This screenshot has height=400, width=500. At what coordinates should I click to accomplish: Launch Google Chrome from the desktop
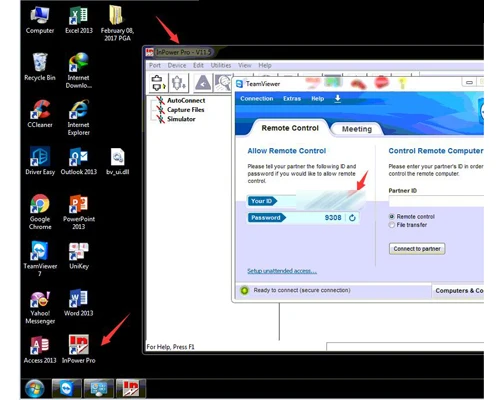tap(40, 212)
